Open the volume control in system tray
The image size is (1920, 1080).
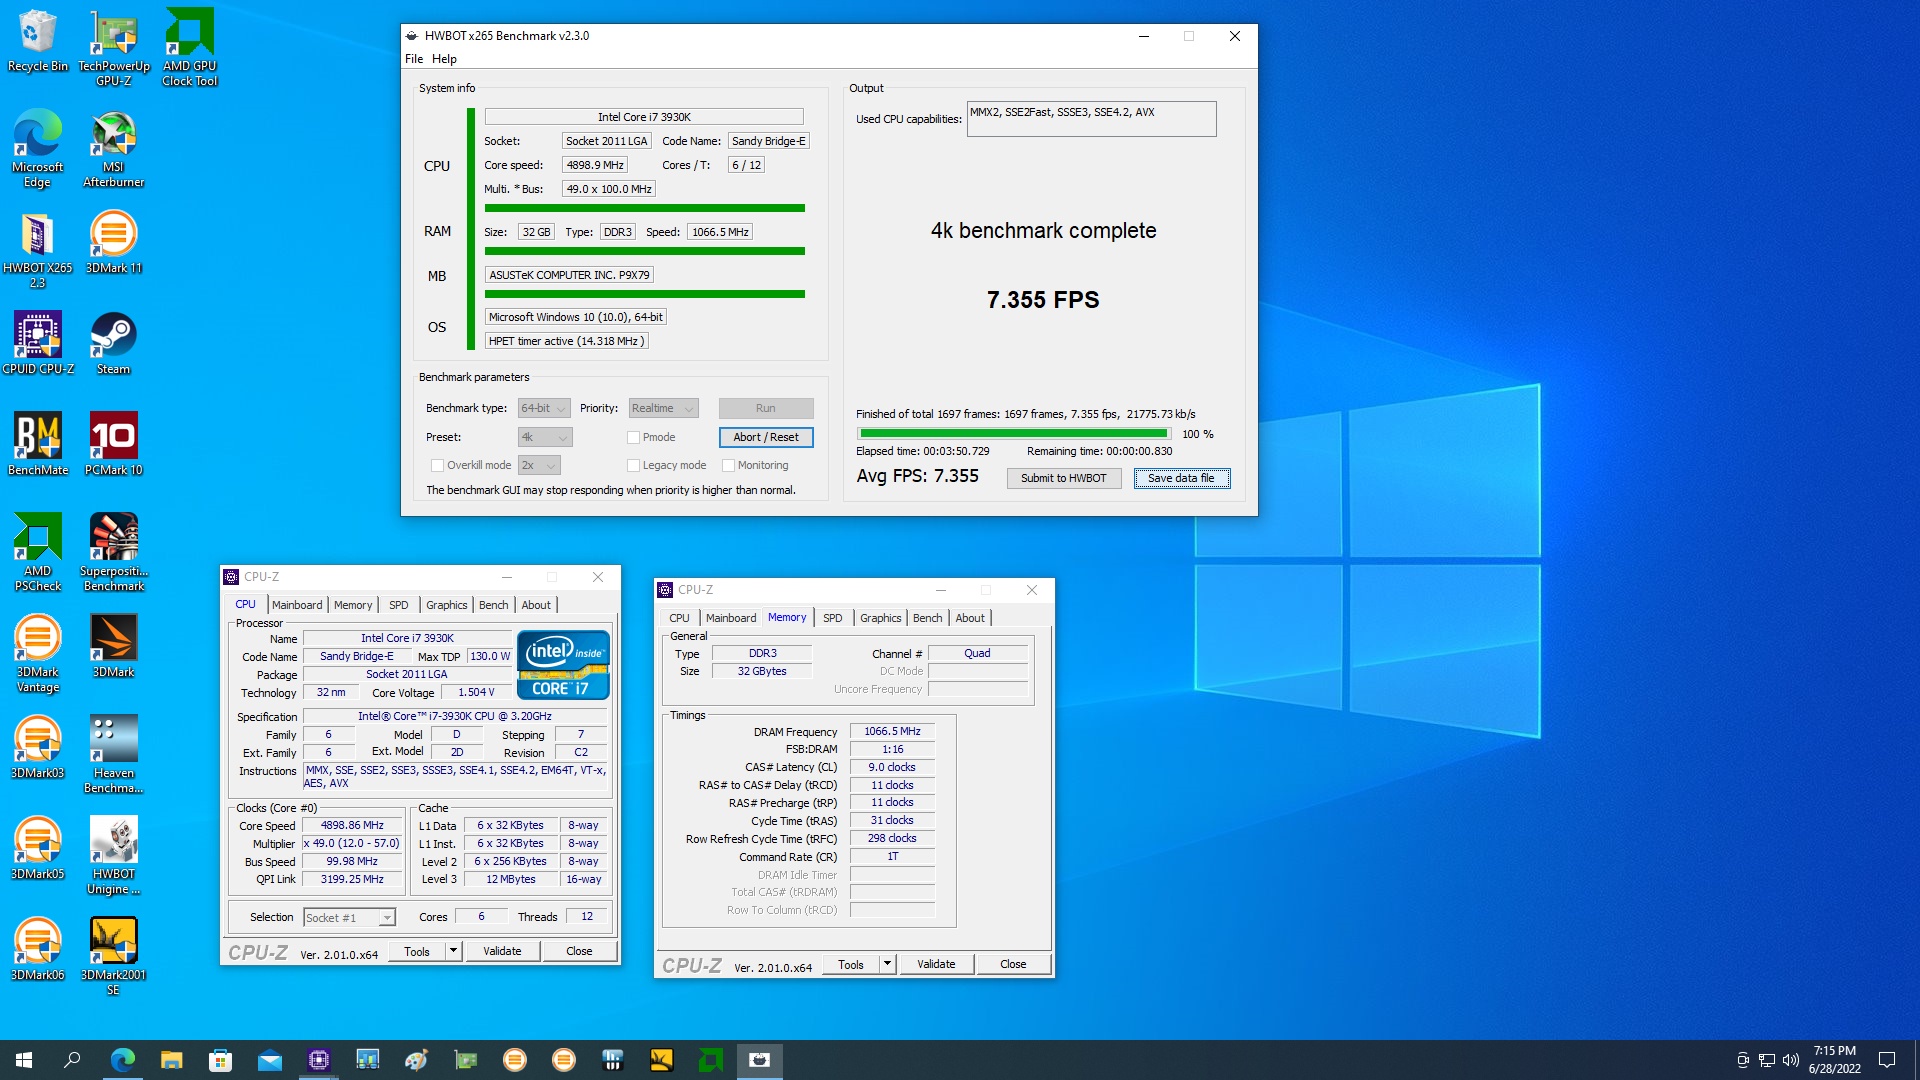1791,1060
